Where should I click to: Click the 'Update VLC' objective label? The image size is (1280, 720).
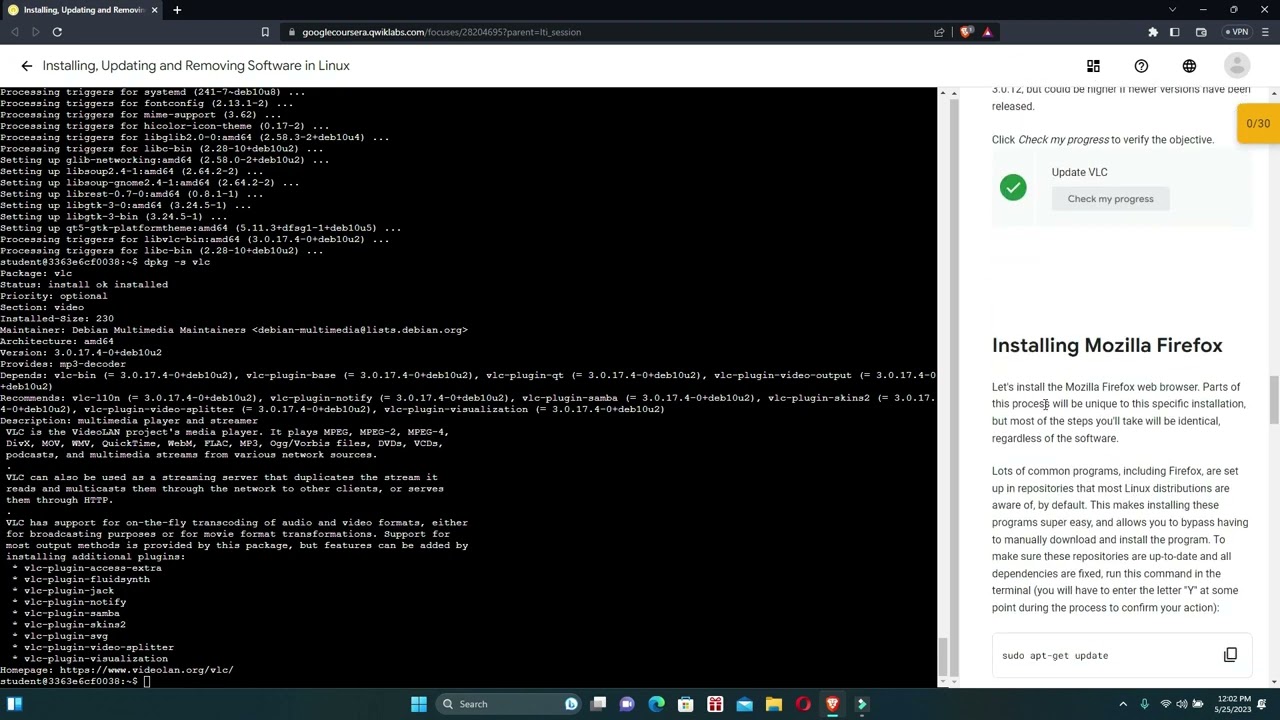(1079, 172)
